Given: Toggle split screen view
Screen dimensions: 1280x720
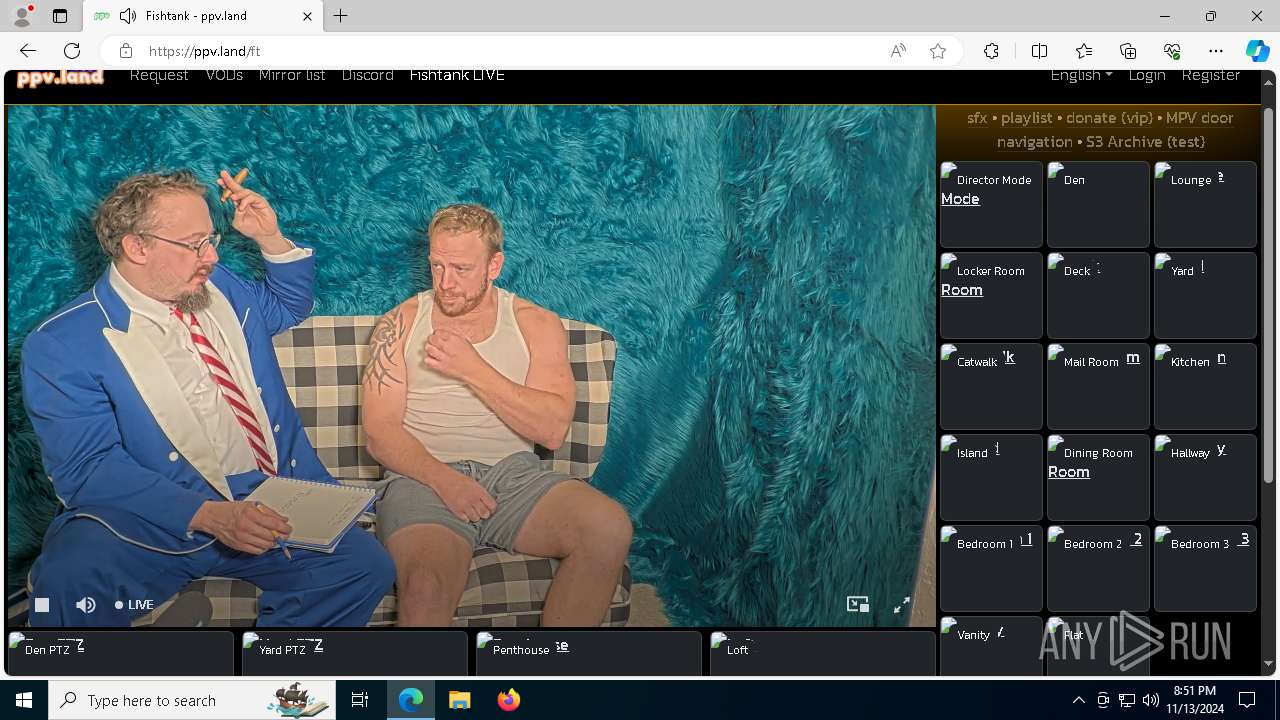Looking at the screenshot, I should 1039,51.
